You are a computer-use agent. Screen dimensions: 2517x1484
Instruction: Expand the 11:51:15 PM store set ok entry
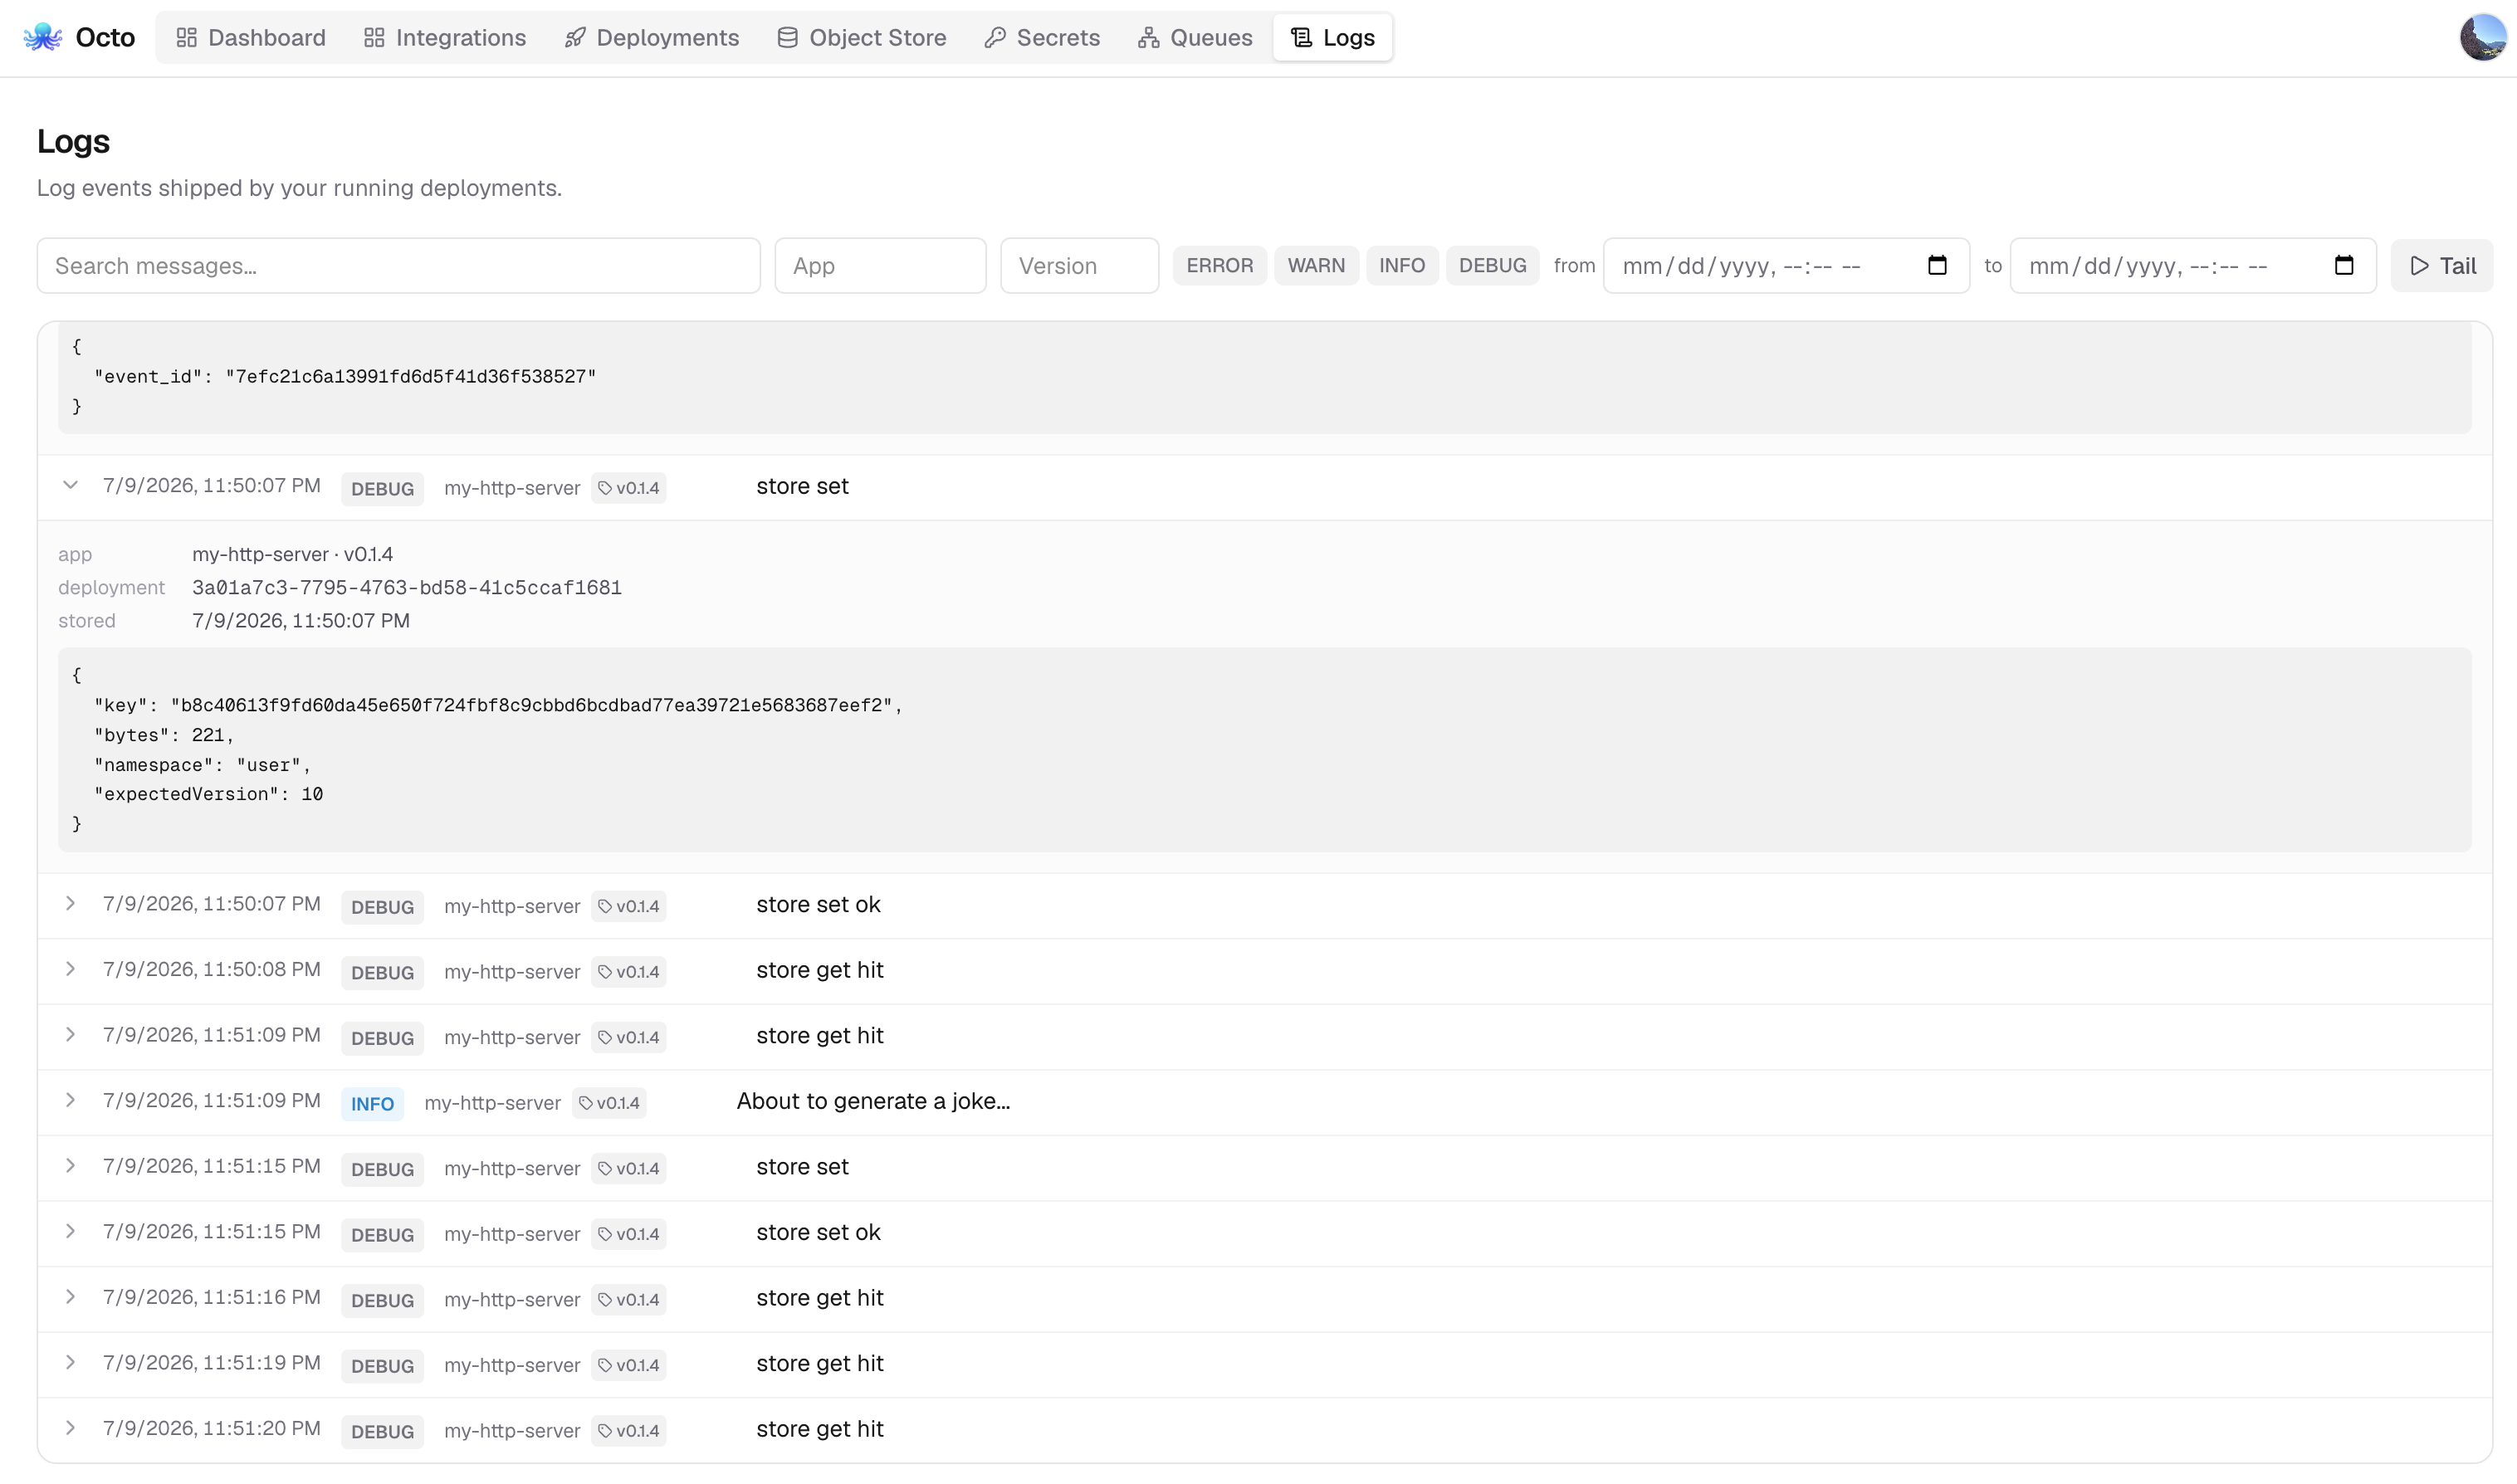pos(70,1231)
